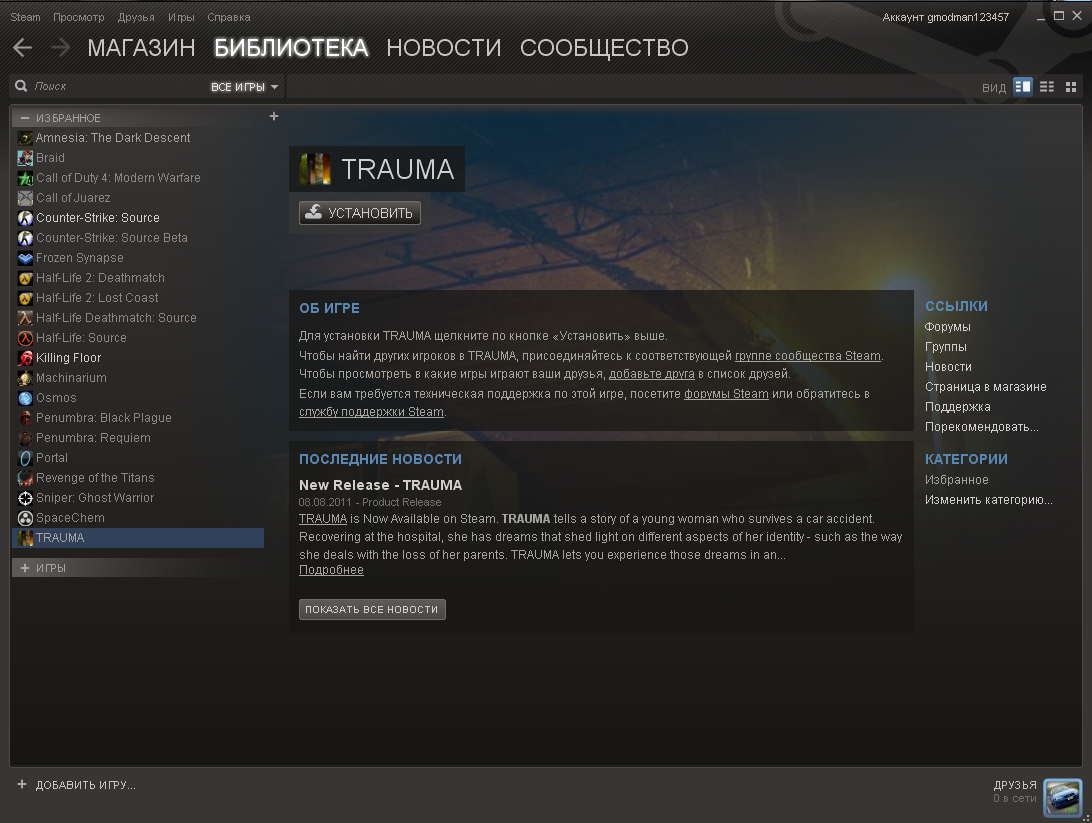
Task: Click the Call of Juarez icon
Action: (x=25, y=198)
